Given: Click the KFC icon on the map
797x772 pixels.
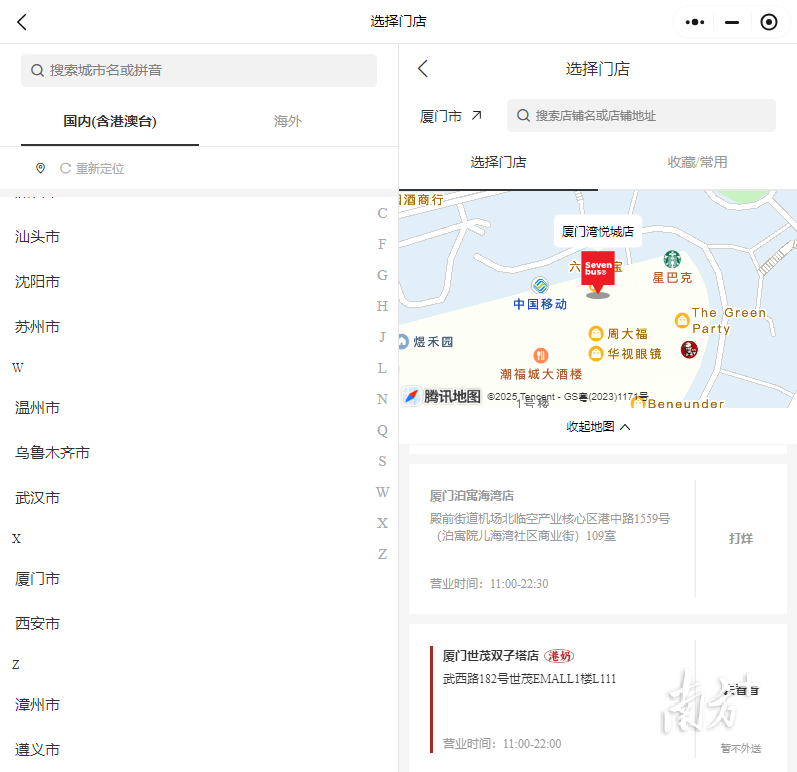Looking at the screenshot, I should 688,349.
